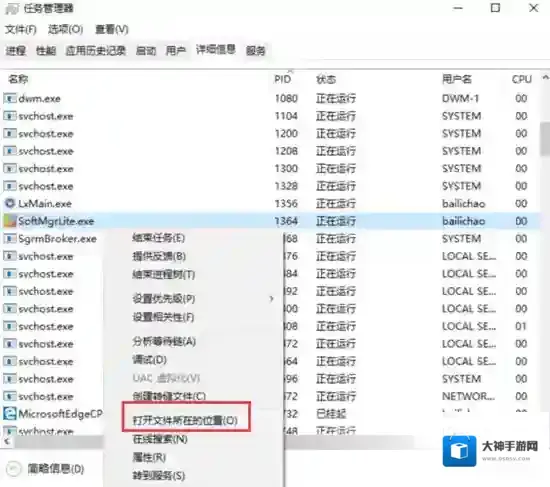
Task: Click the 简略信息(D) button label
Action: pyautogui.click(x=56, y=469)
